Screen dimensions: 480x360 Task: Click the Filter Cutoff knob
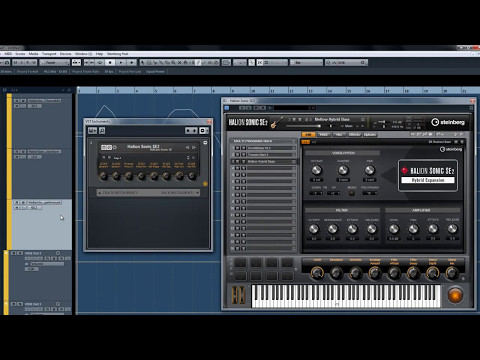(x=314, y=229)
